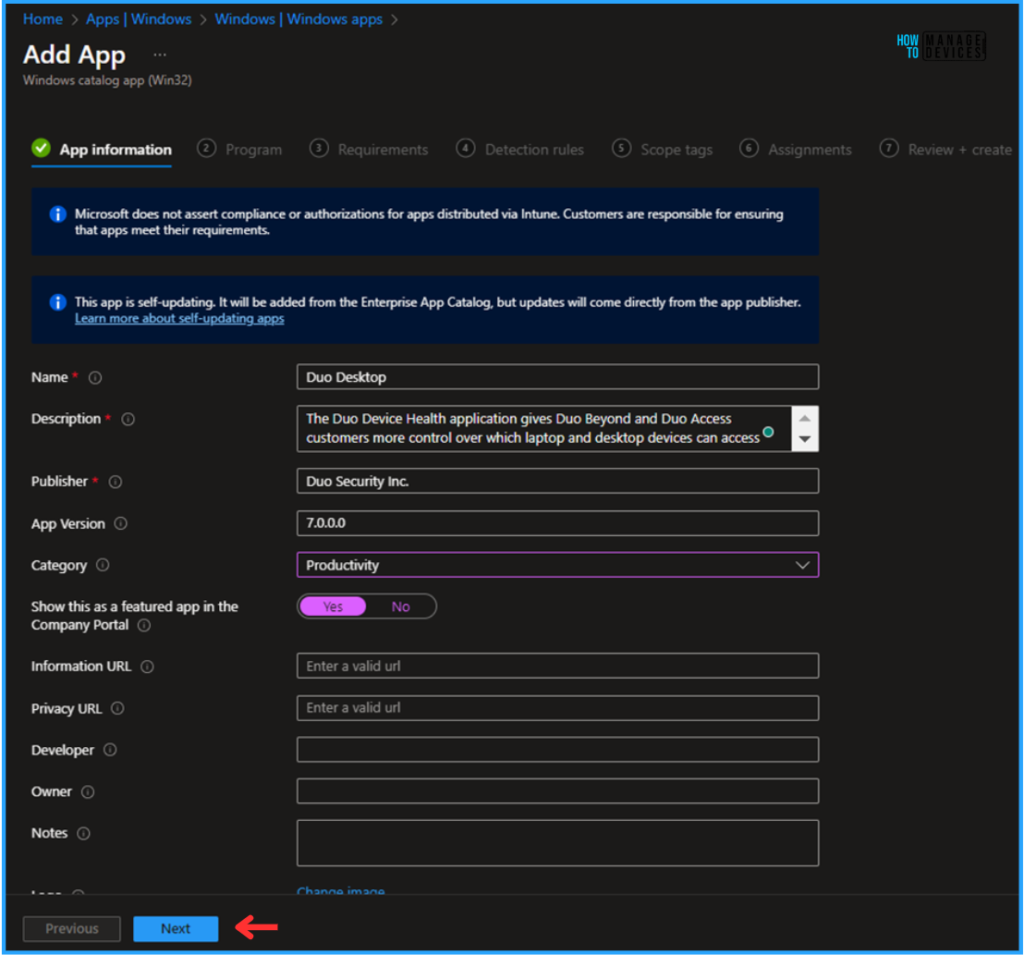This screenshot has width=1024, height=955.
Task: Open the Publisher info icon
Action: coord(115,481)
